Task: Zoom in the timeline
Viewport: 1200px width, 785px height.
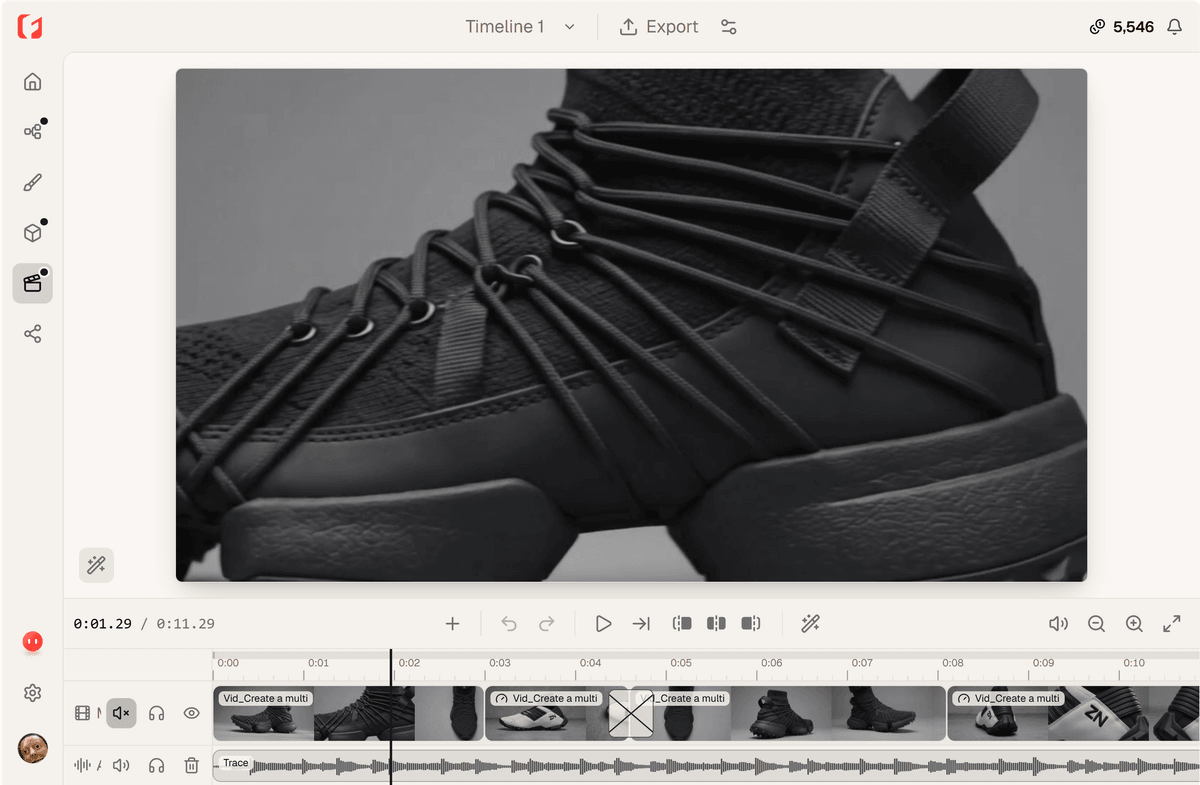Action: (1134, 624)
